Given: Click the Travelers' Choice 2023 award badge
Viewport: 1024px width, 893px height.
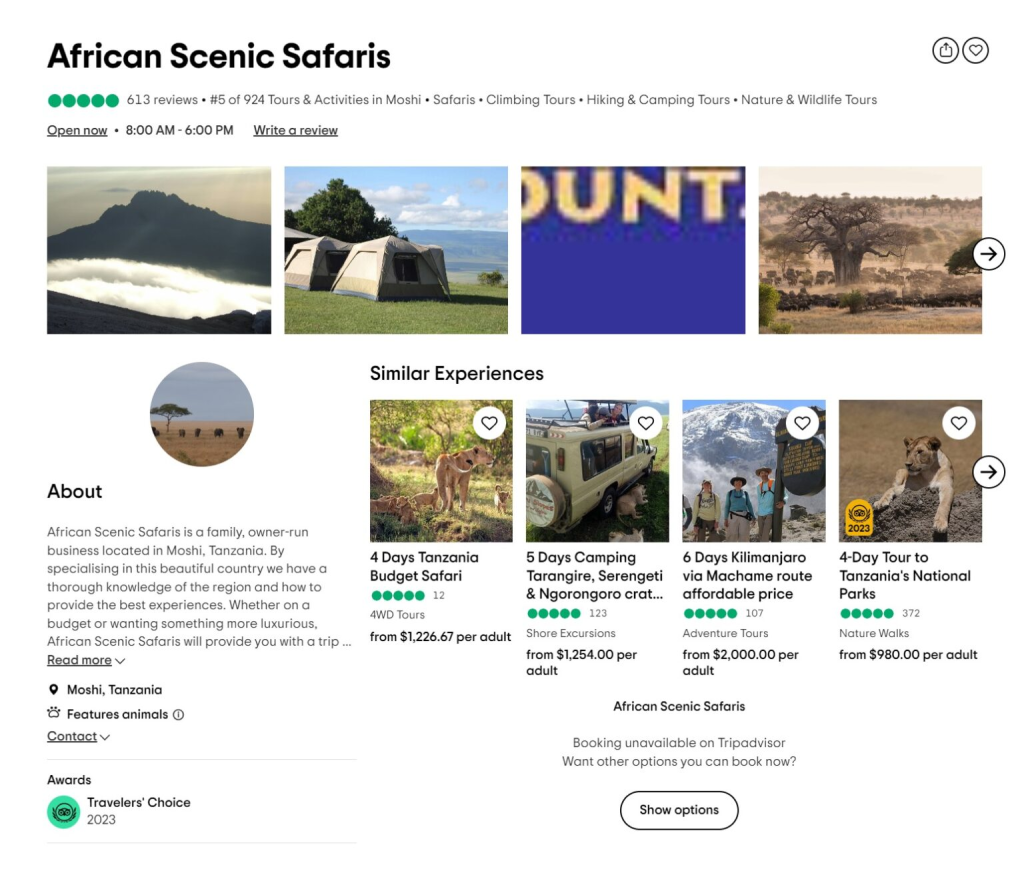Looking at the screenshot, I should [63, 812].
